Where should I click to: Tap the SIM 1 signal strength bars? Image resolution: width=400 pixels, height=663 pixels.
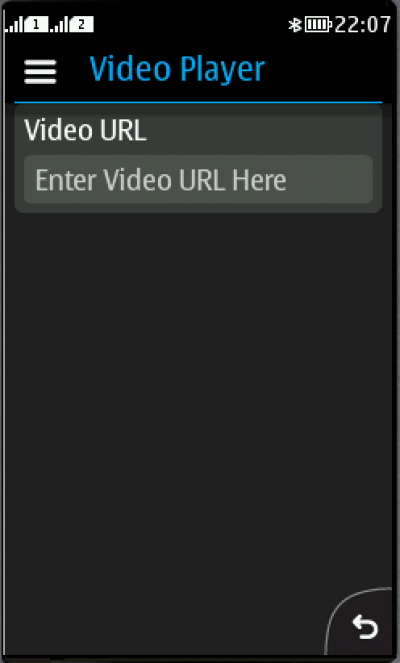14,25
